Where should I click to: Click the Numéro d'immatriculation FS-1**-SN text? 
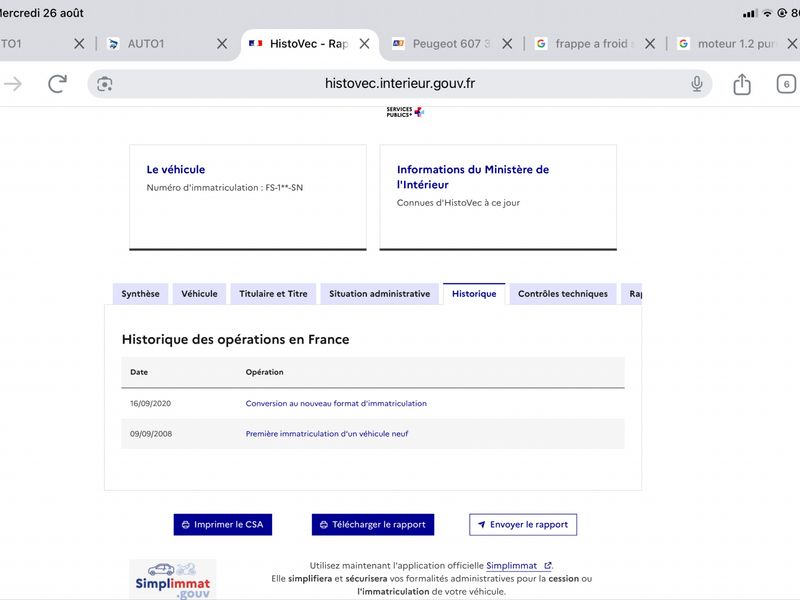click(x=224, y=187)
